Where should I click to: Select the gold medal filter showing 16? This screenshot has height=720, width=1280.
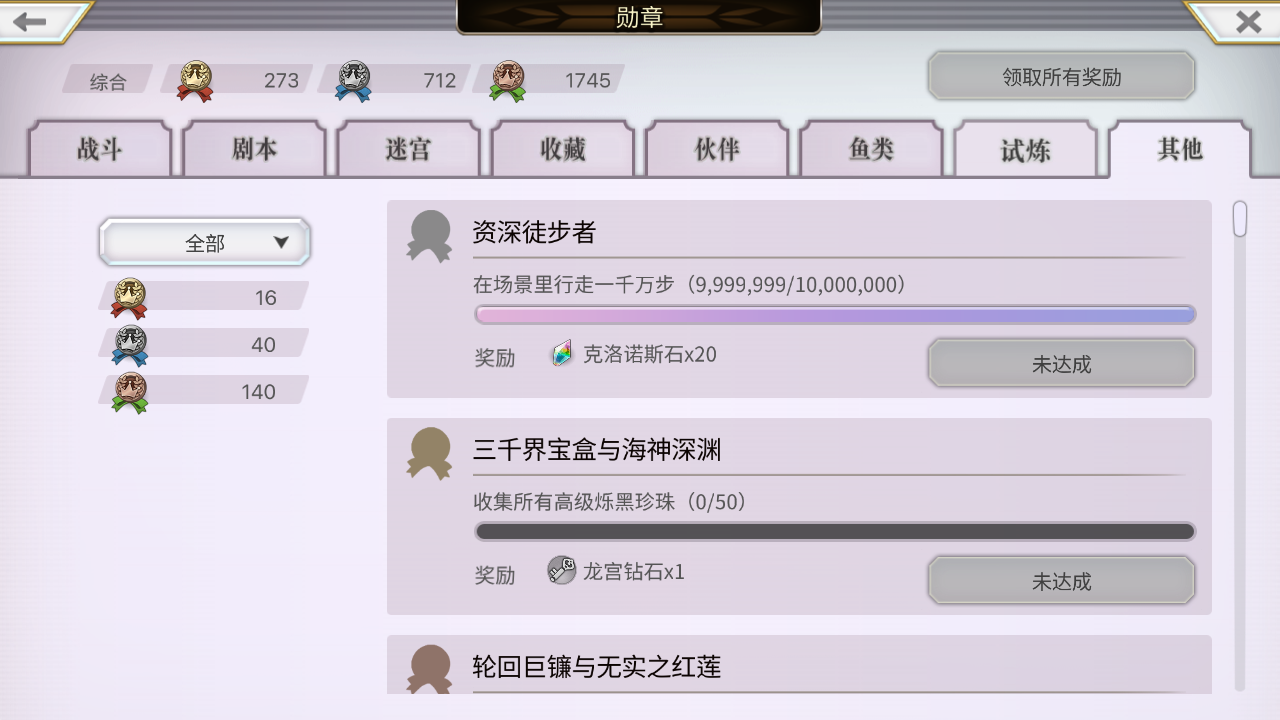[x=203, y=297]
